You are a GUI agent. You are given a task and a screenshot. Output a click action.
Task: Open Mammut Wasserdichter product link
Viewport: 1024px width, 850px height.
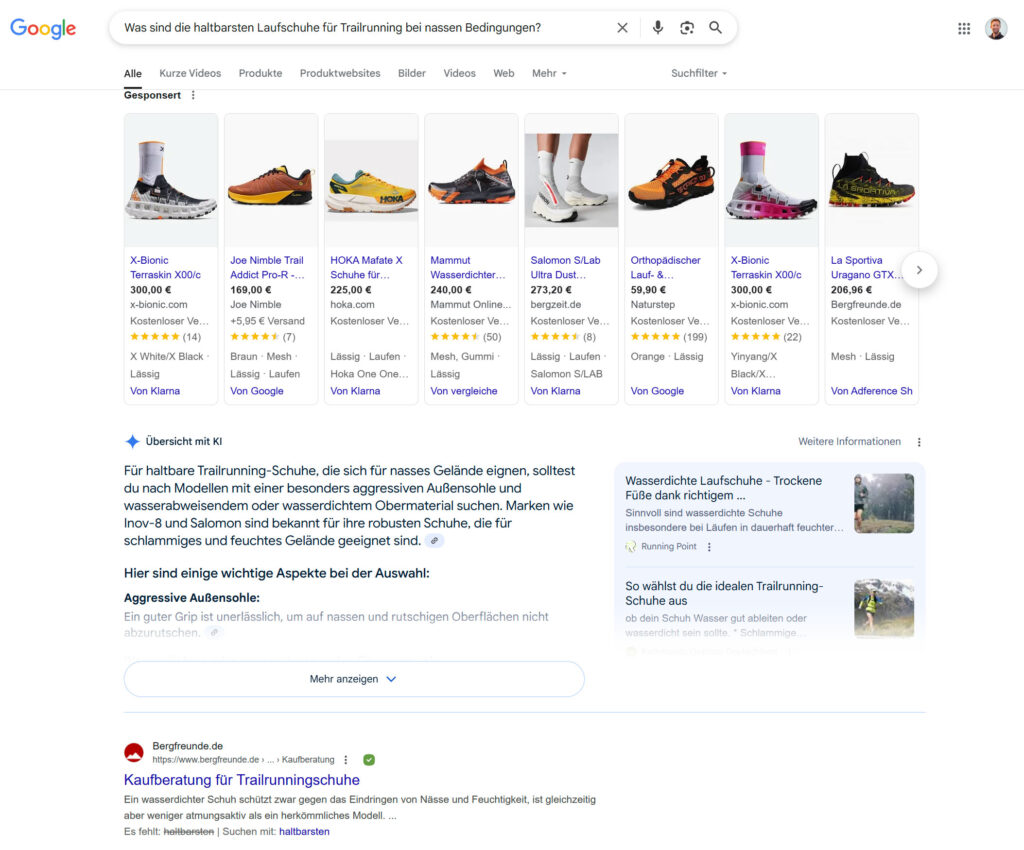point(468,268)
